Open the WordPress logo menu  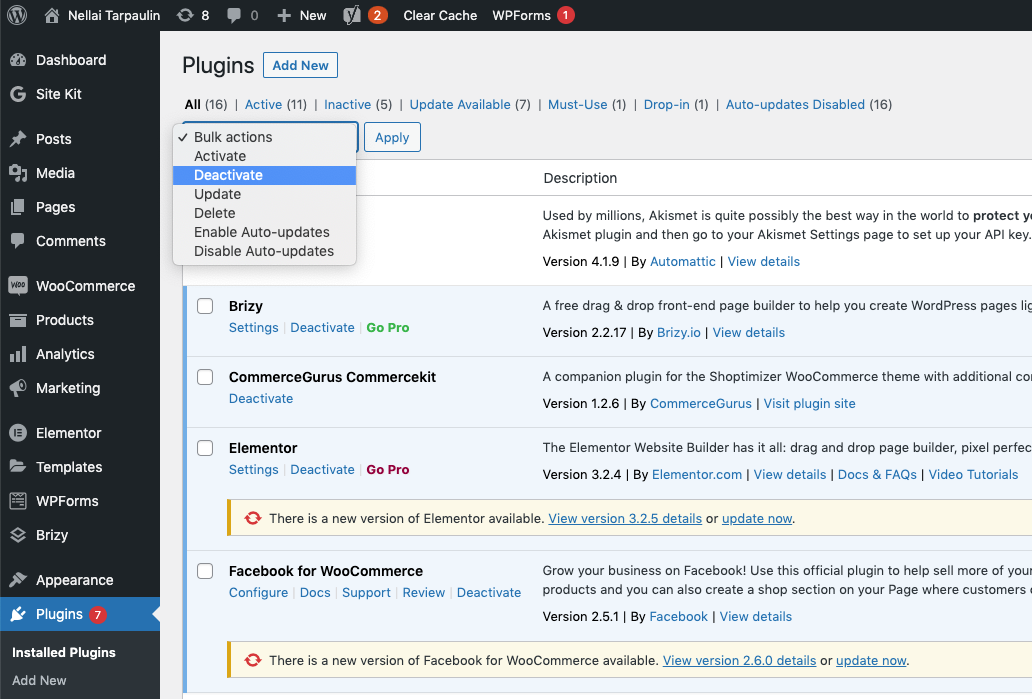[17, 15]
